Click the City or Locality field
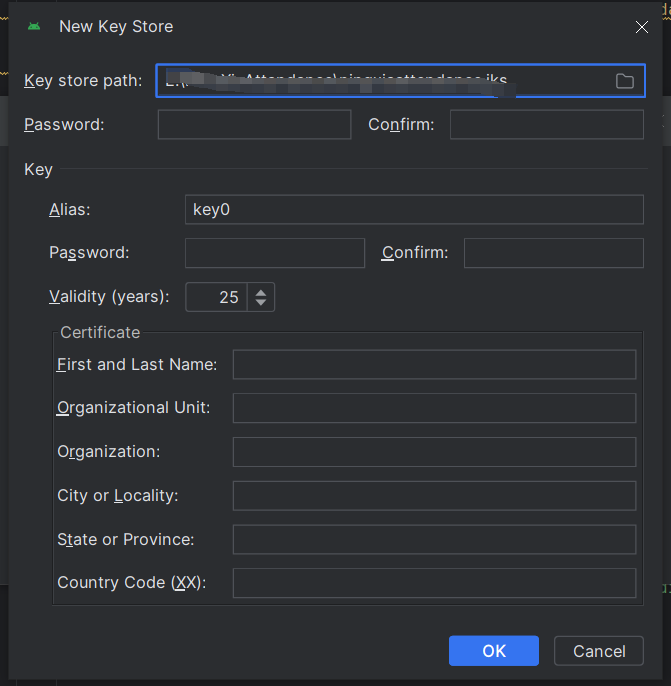The height and width of the screenshot is (686, 671). pyautogui.click(x=434, y=496)
